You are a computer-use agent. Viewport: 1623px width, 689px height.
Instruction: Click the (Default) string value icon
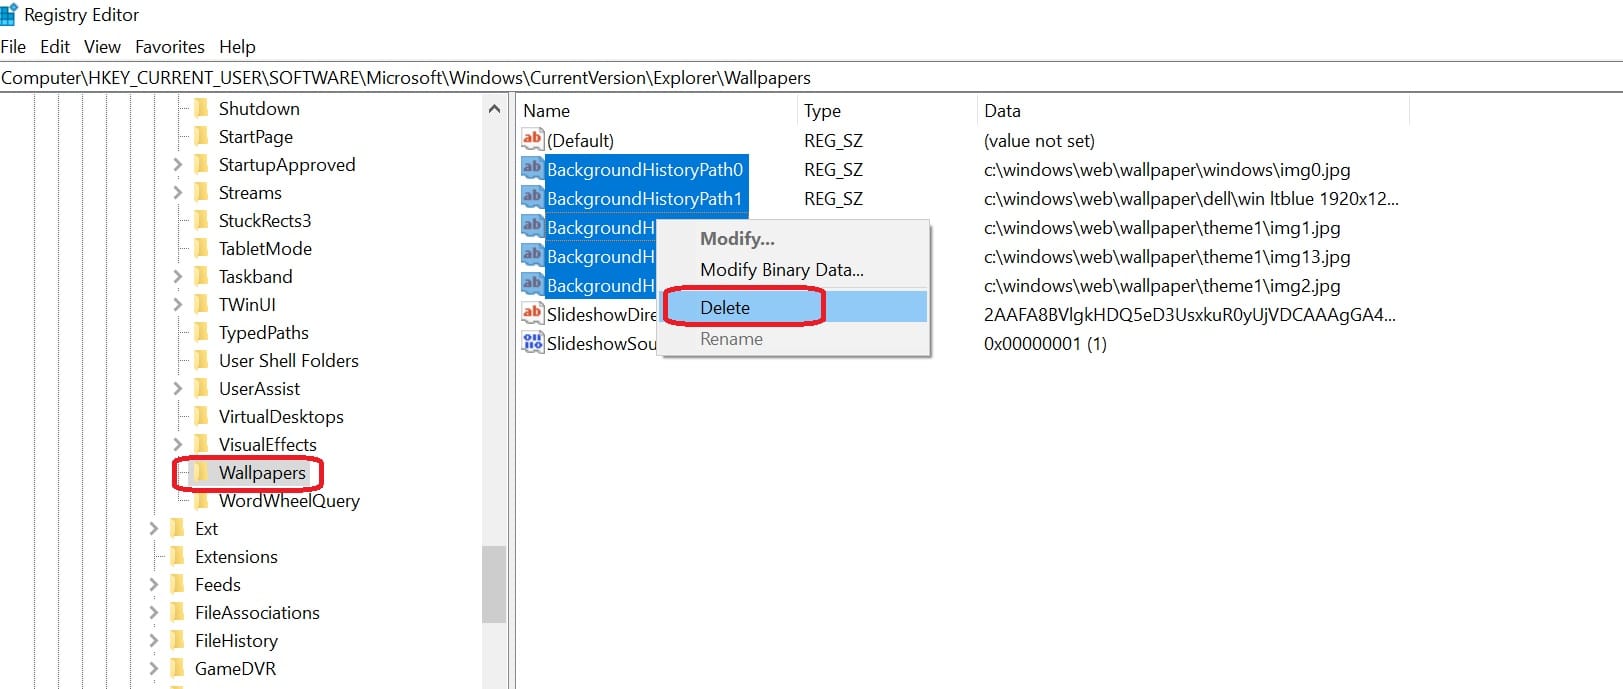532,140
